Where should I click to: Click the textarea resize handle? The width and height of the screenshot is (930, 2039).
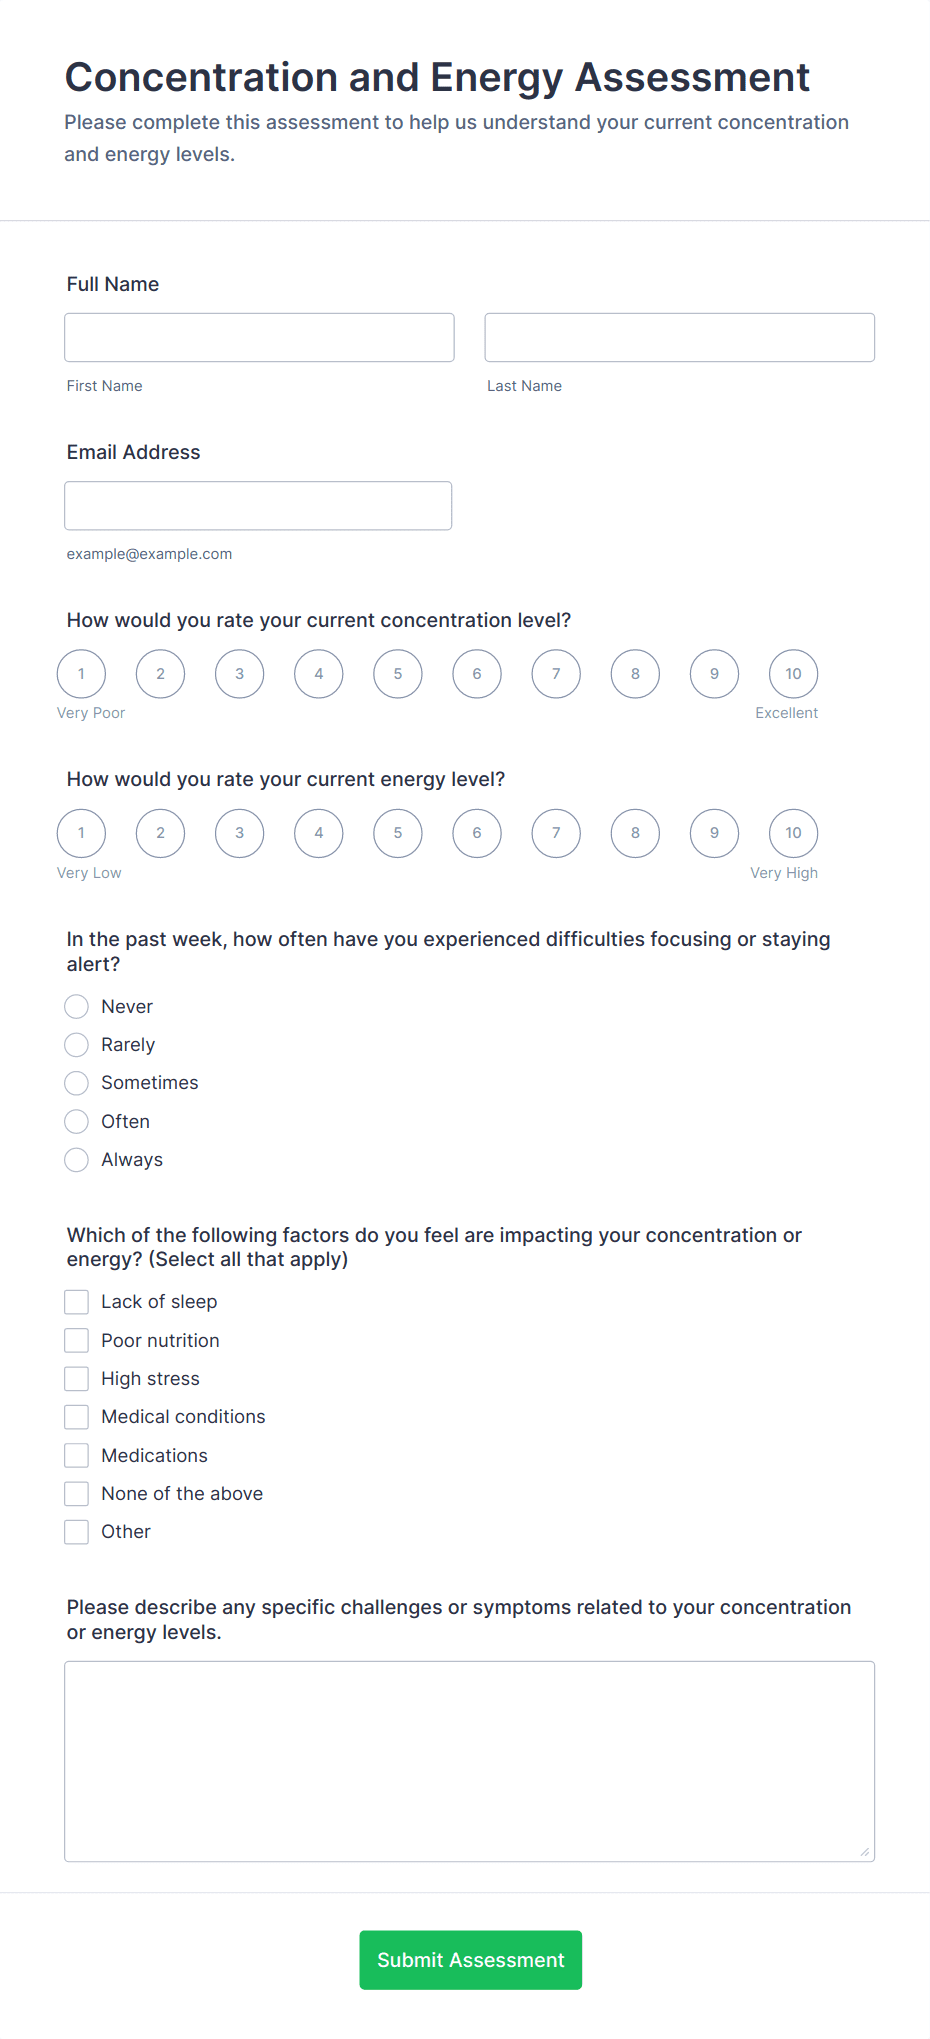tap(865, 1852)
